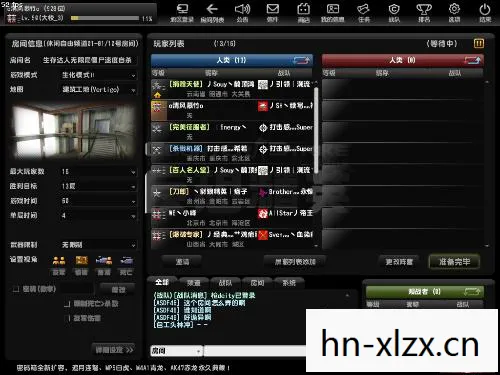This screenshot has width=500, height=375.
Task: Select the first view-angle icon with two figures
Action: [x=59, y=260]
